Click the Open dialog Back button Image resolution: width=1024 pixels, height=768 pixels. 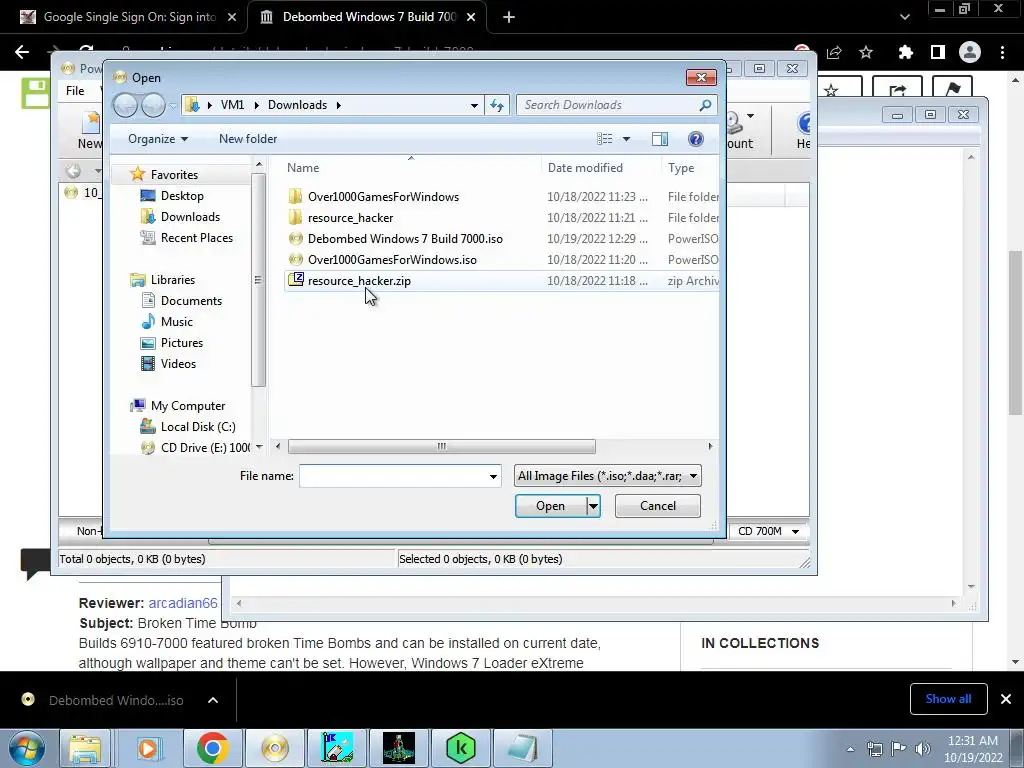[125, 105]
